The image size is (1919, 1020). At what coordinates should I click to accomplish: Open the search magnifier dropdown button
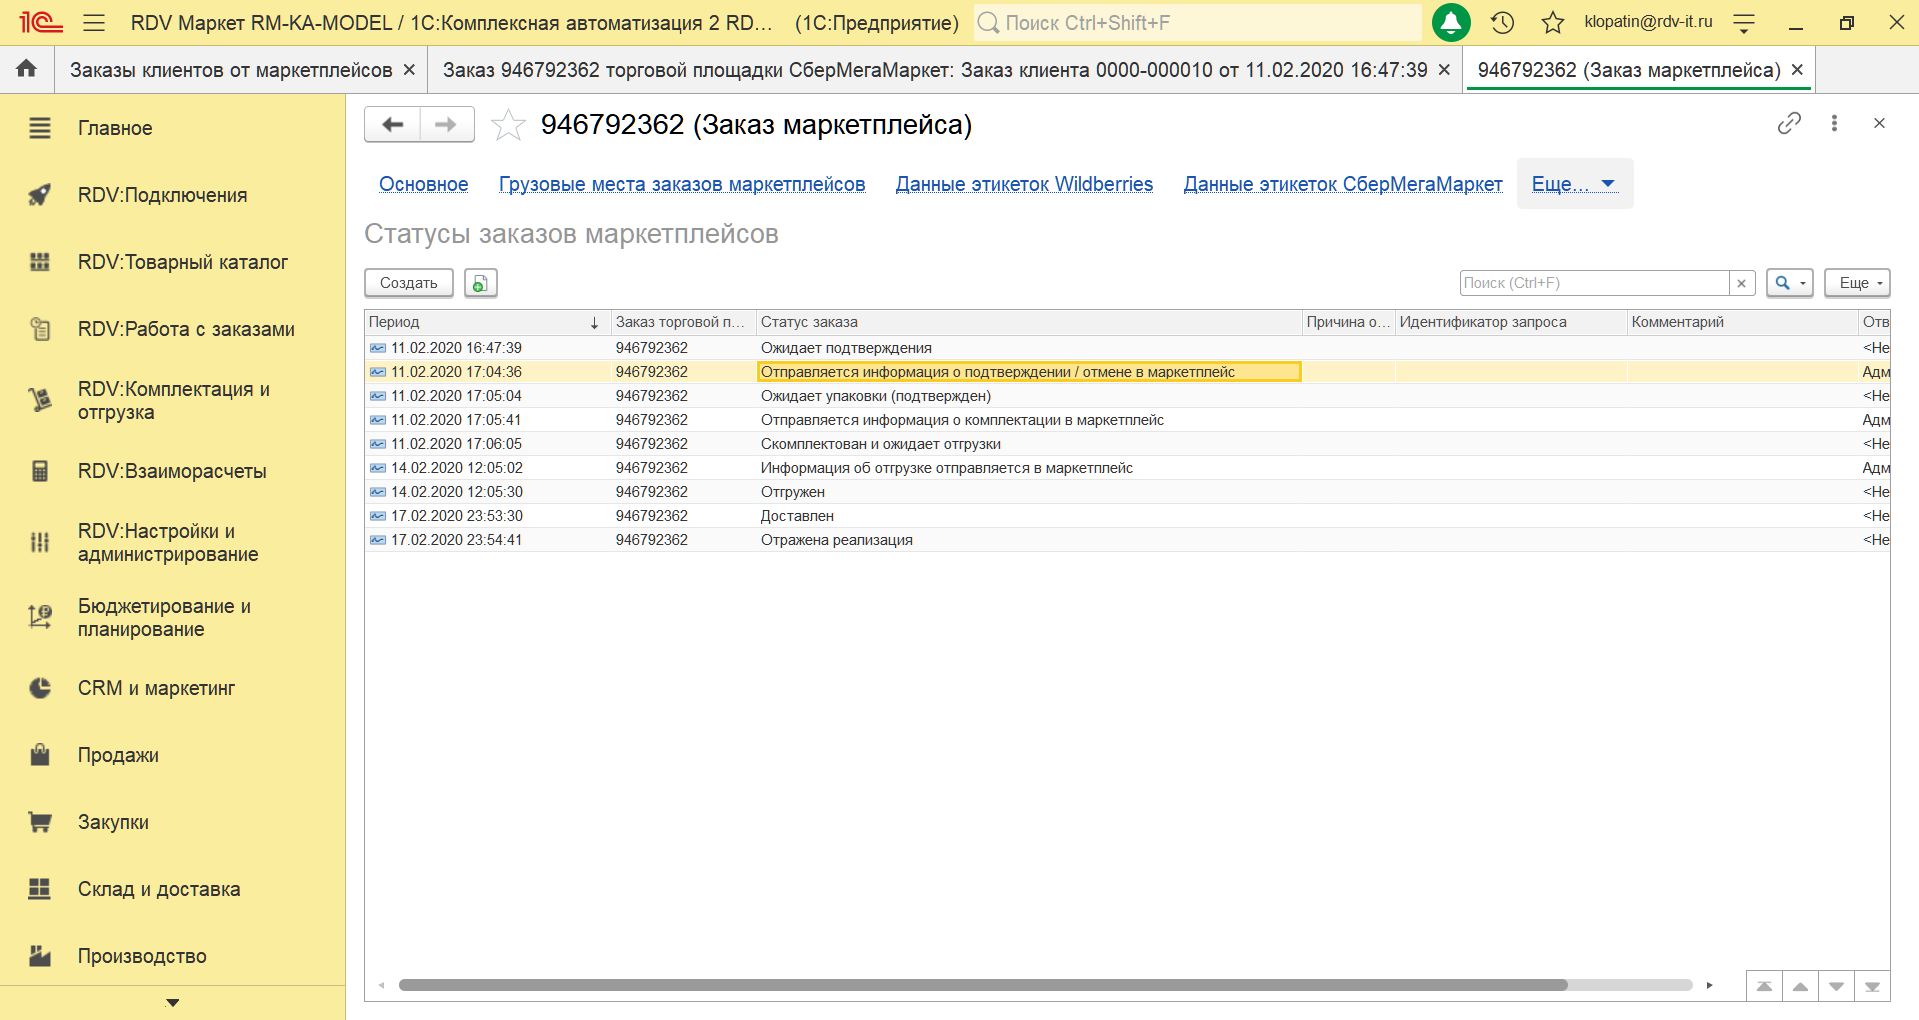pyautogui.click(x=1789, y=283)
